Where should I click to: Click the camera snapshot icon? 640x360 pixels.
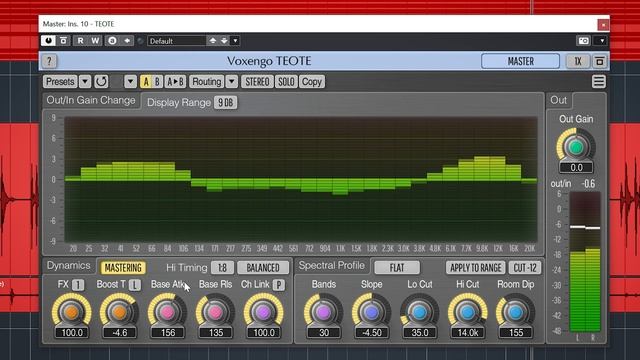click(584, 41)
